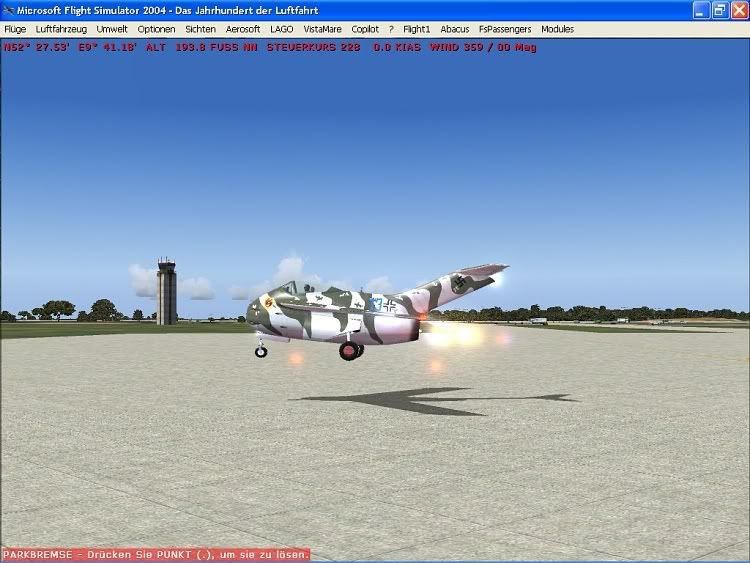Open the ? help menu
Screen dimensions: 750x563
[391, 29]
